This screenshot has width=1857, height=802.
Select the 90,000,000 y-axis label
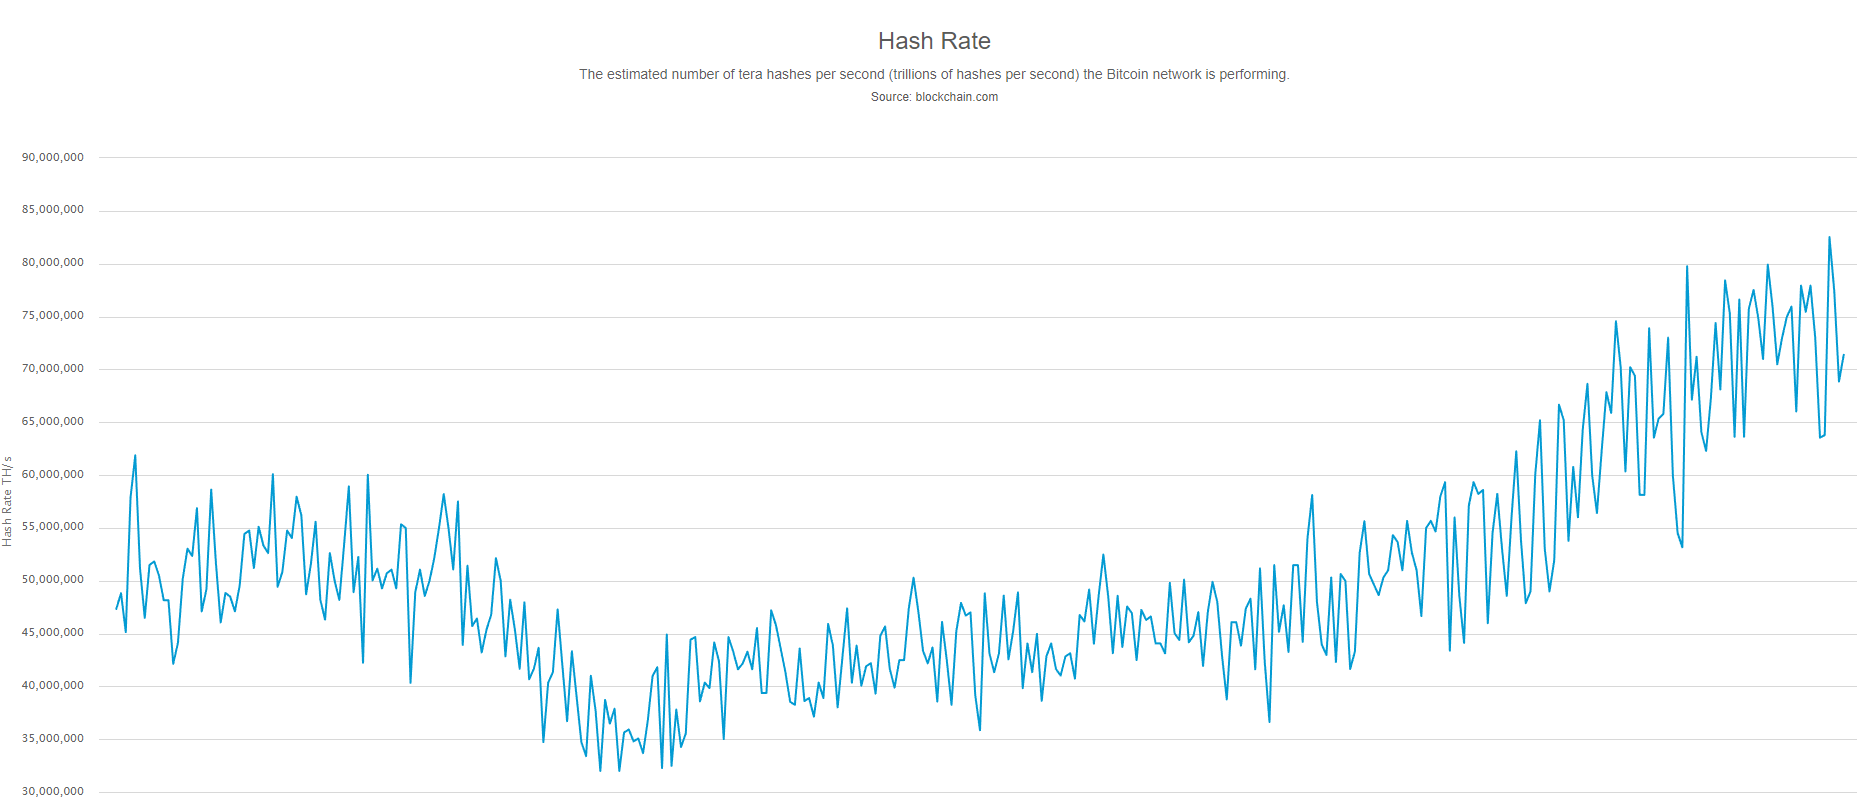(x=53, y=157)
